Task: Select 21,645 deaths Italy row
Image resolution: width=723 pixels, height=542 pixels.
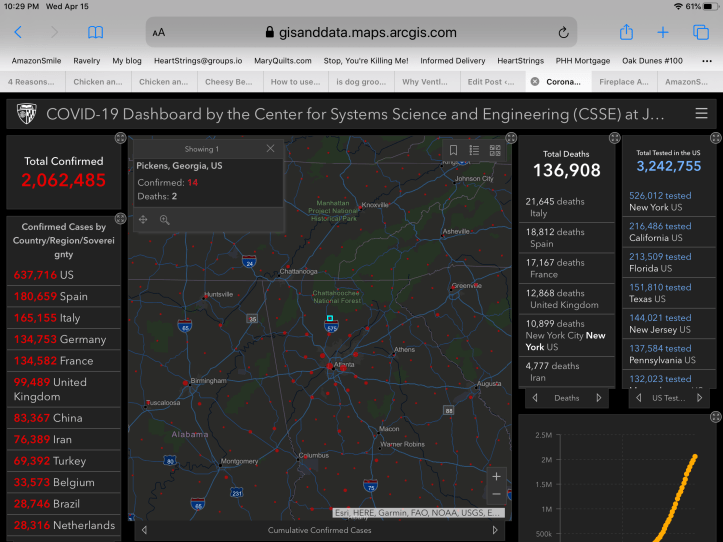Action: point(567,207)
